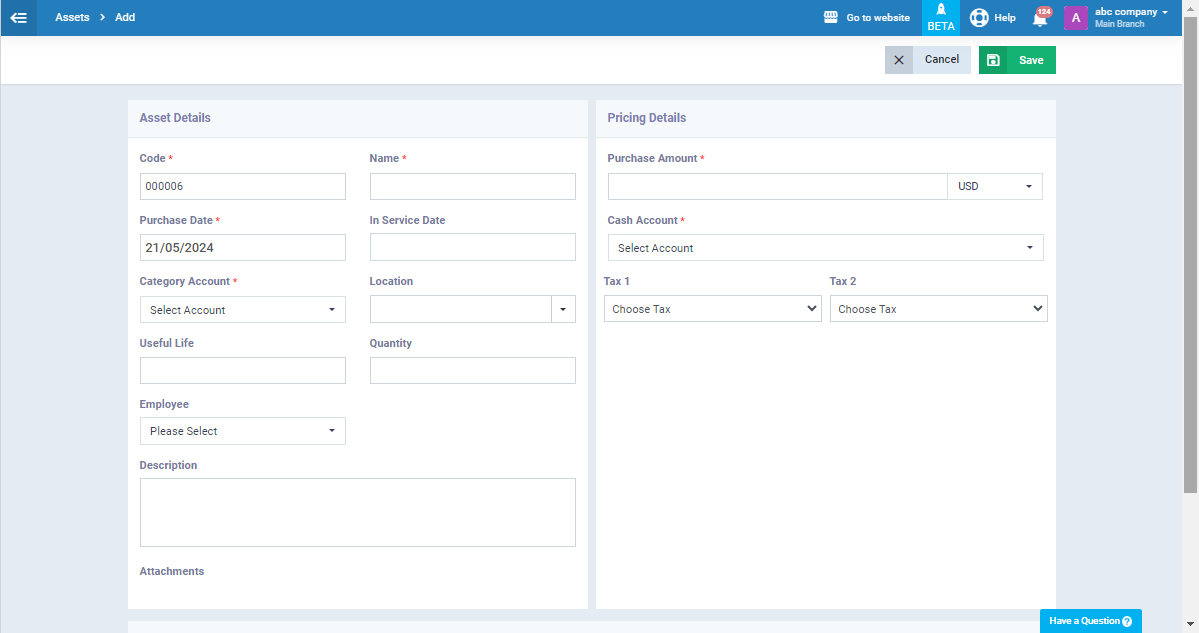Click the back arrow menu icon

tap(18, 18)
